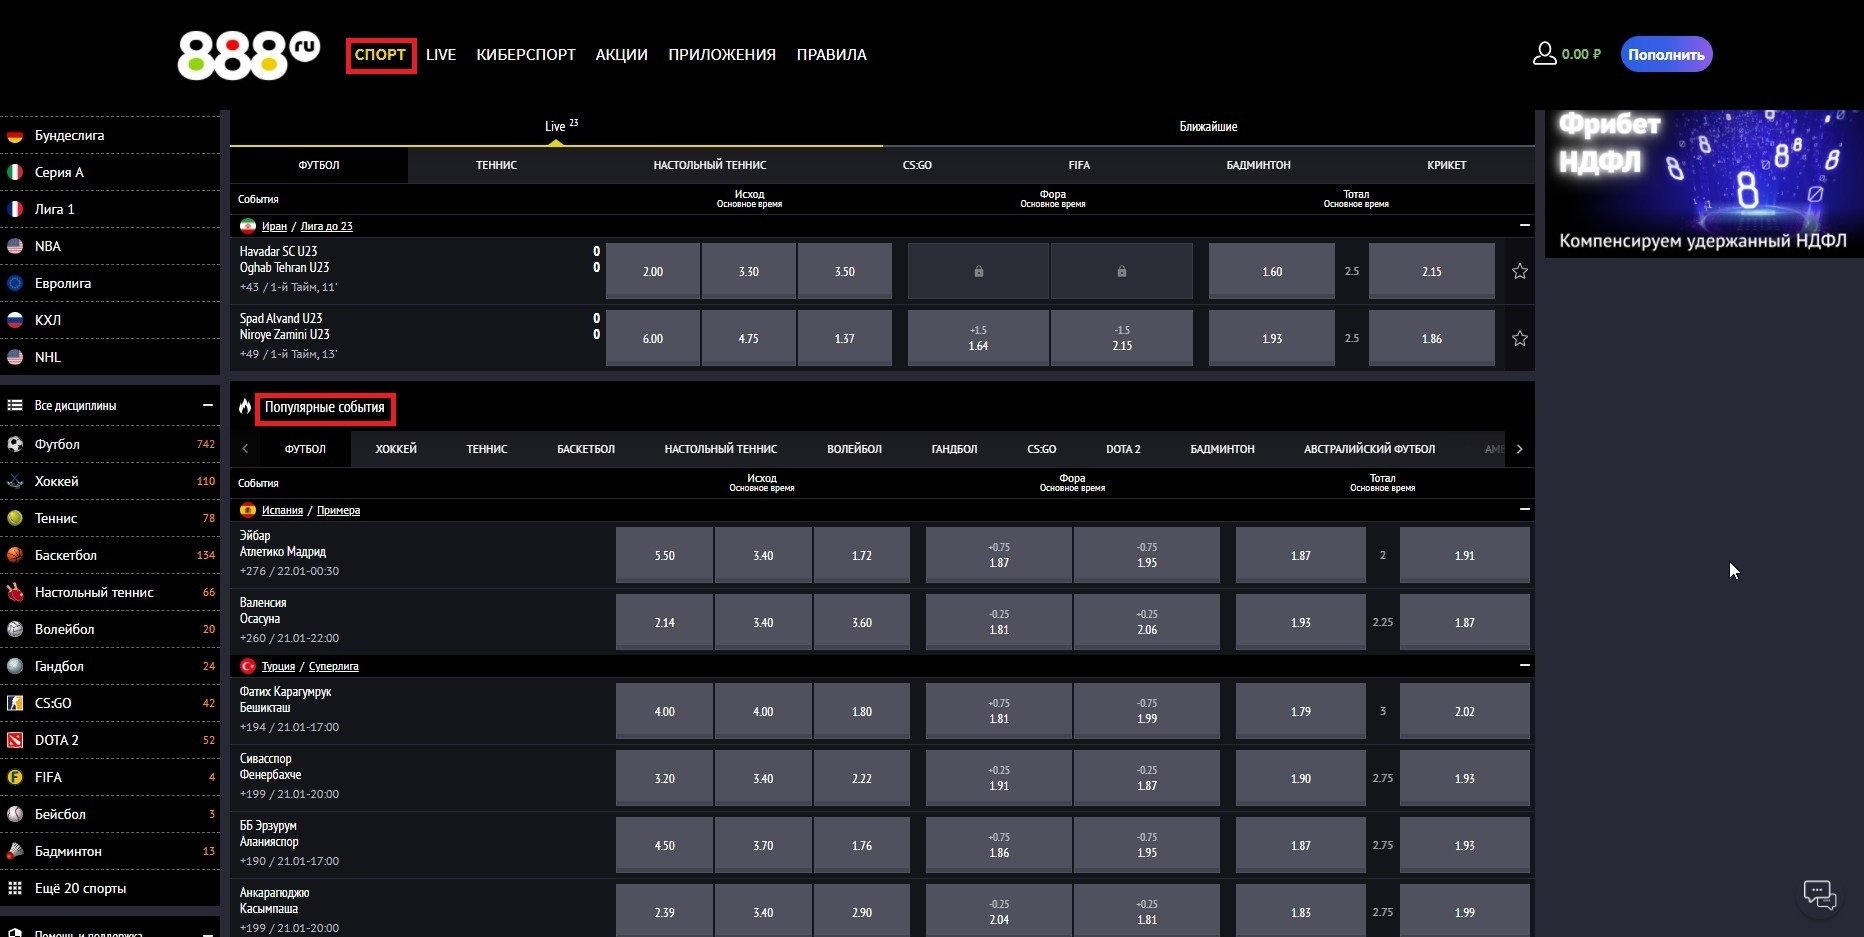Open the Лига до 23 link

(326, 226)
